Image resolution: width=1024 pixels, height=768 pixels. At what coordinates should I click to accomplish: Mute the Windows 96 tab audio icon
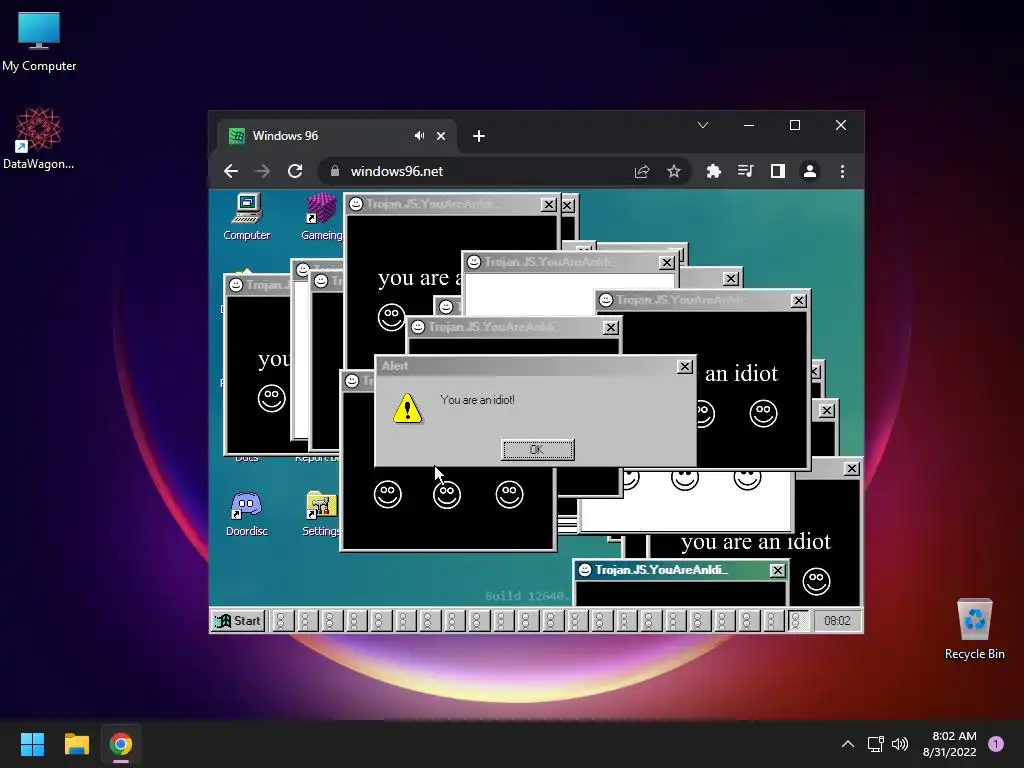click(x=419, y=136)
